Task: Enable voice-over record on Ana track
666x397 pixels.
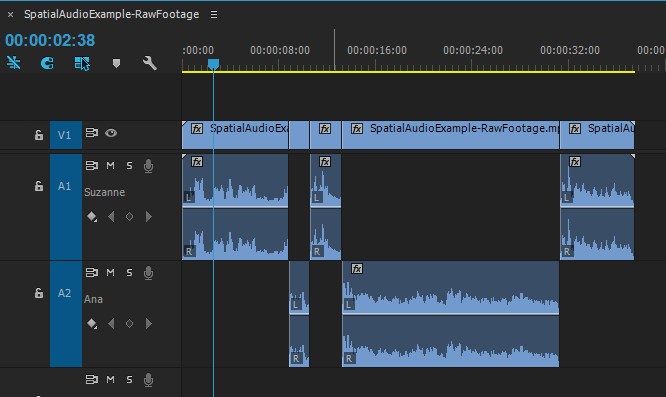Action: point(148,273)
